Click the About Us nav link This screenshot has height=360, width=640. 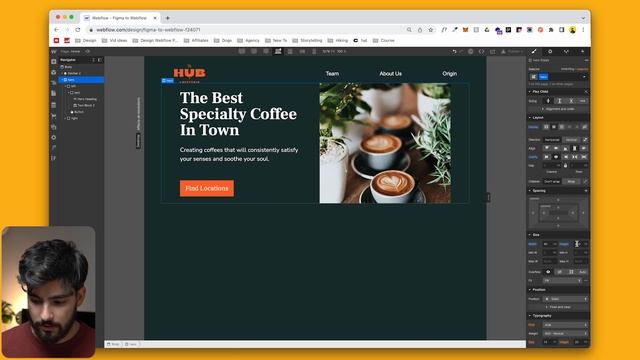click(391, 73)
